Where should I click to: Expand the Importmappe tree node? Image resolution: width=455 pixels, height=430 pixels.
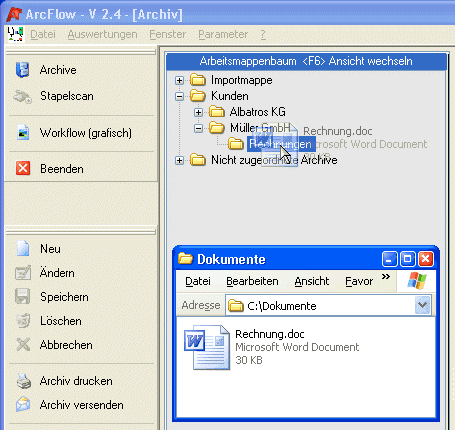(179, 80)
